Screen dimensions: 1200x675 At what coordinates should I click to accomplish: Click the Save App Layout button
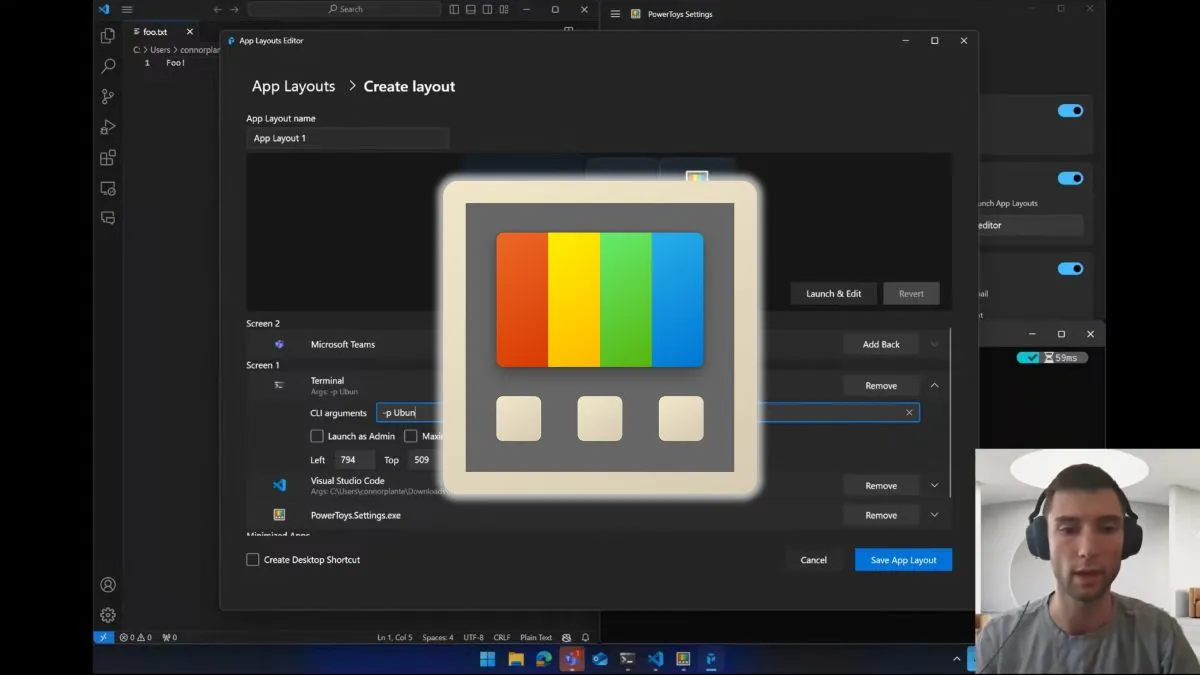pos(903,560)
